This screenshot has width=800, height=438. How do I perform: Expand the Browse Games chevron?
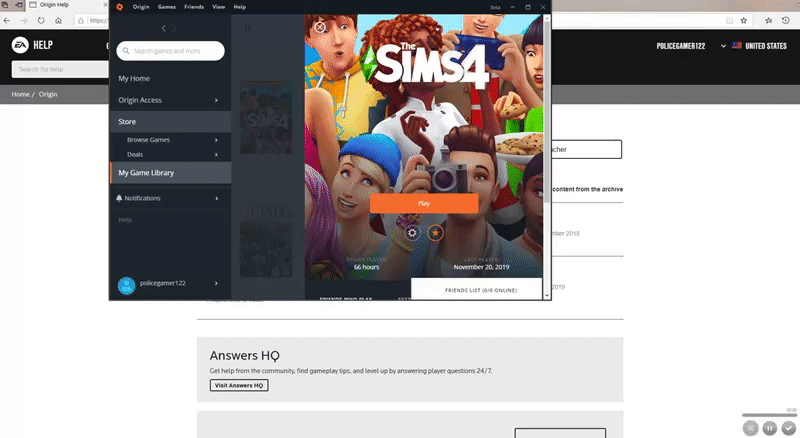[x=216, y=140]
